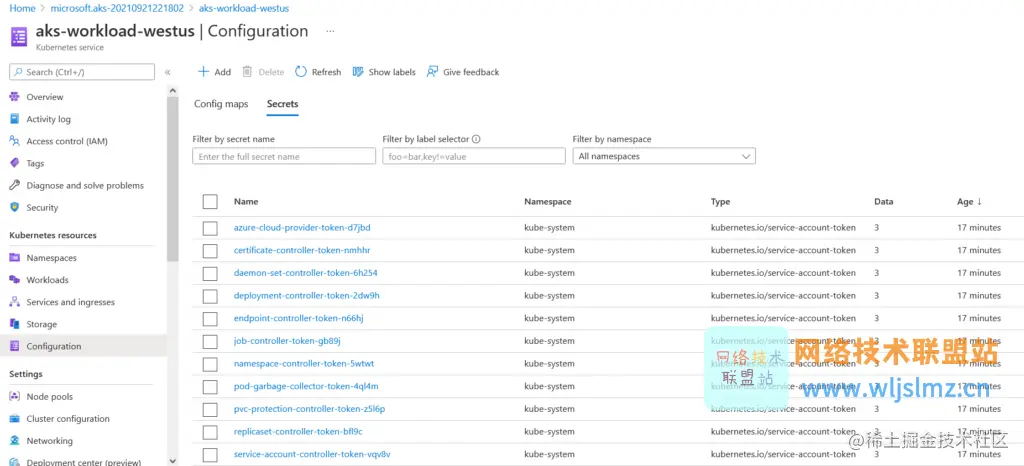Viewport: 1024px width, 466px height.
Task: Check the replicaset-controller-token-bfl9c row checkbox
Action: (x=210, y=432)
